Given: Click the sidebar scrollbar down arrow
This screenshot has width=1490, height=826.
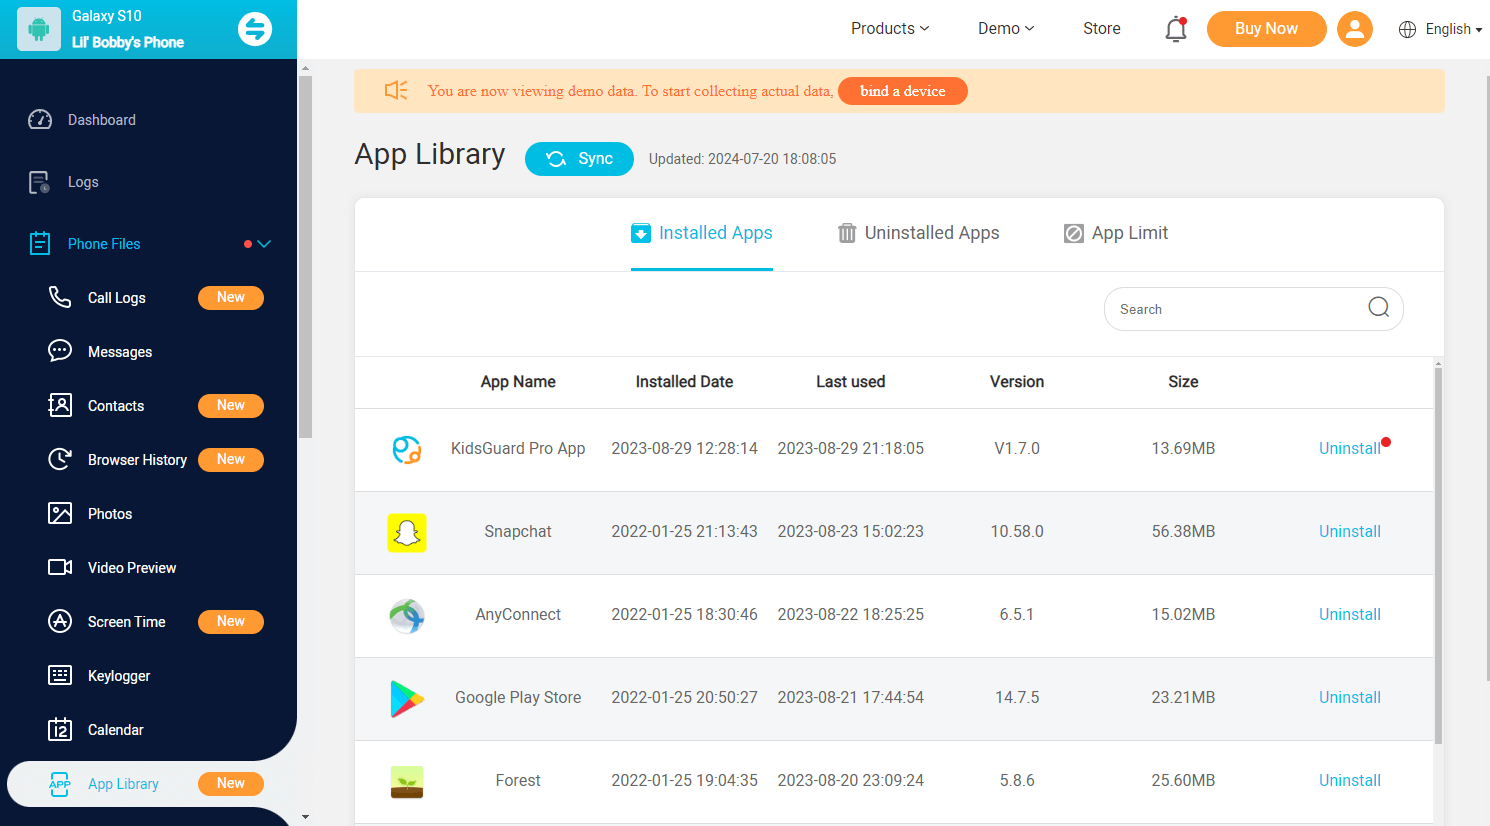Looking at the screenshot, I should coord(305,817).
